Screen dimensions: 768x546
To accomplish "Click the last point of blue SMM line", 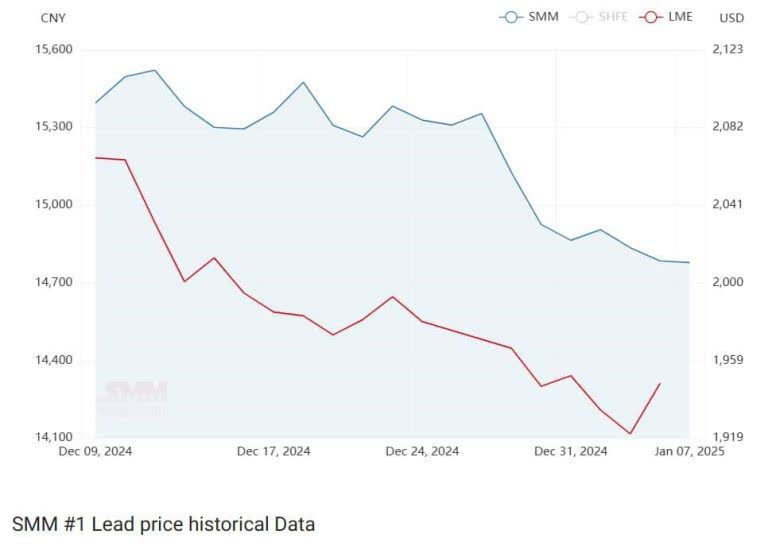I will 689,262.
